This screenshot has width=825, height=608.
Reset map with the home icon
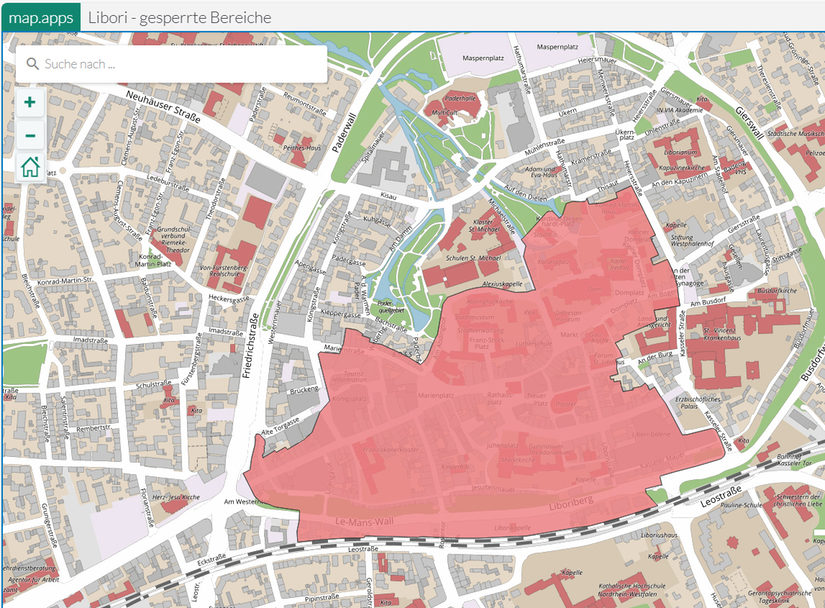click(x=30, y=167)
